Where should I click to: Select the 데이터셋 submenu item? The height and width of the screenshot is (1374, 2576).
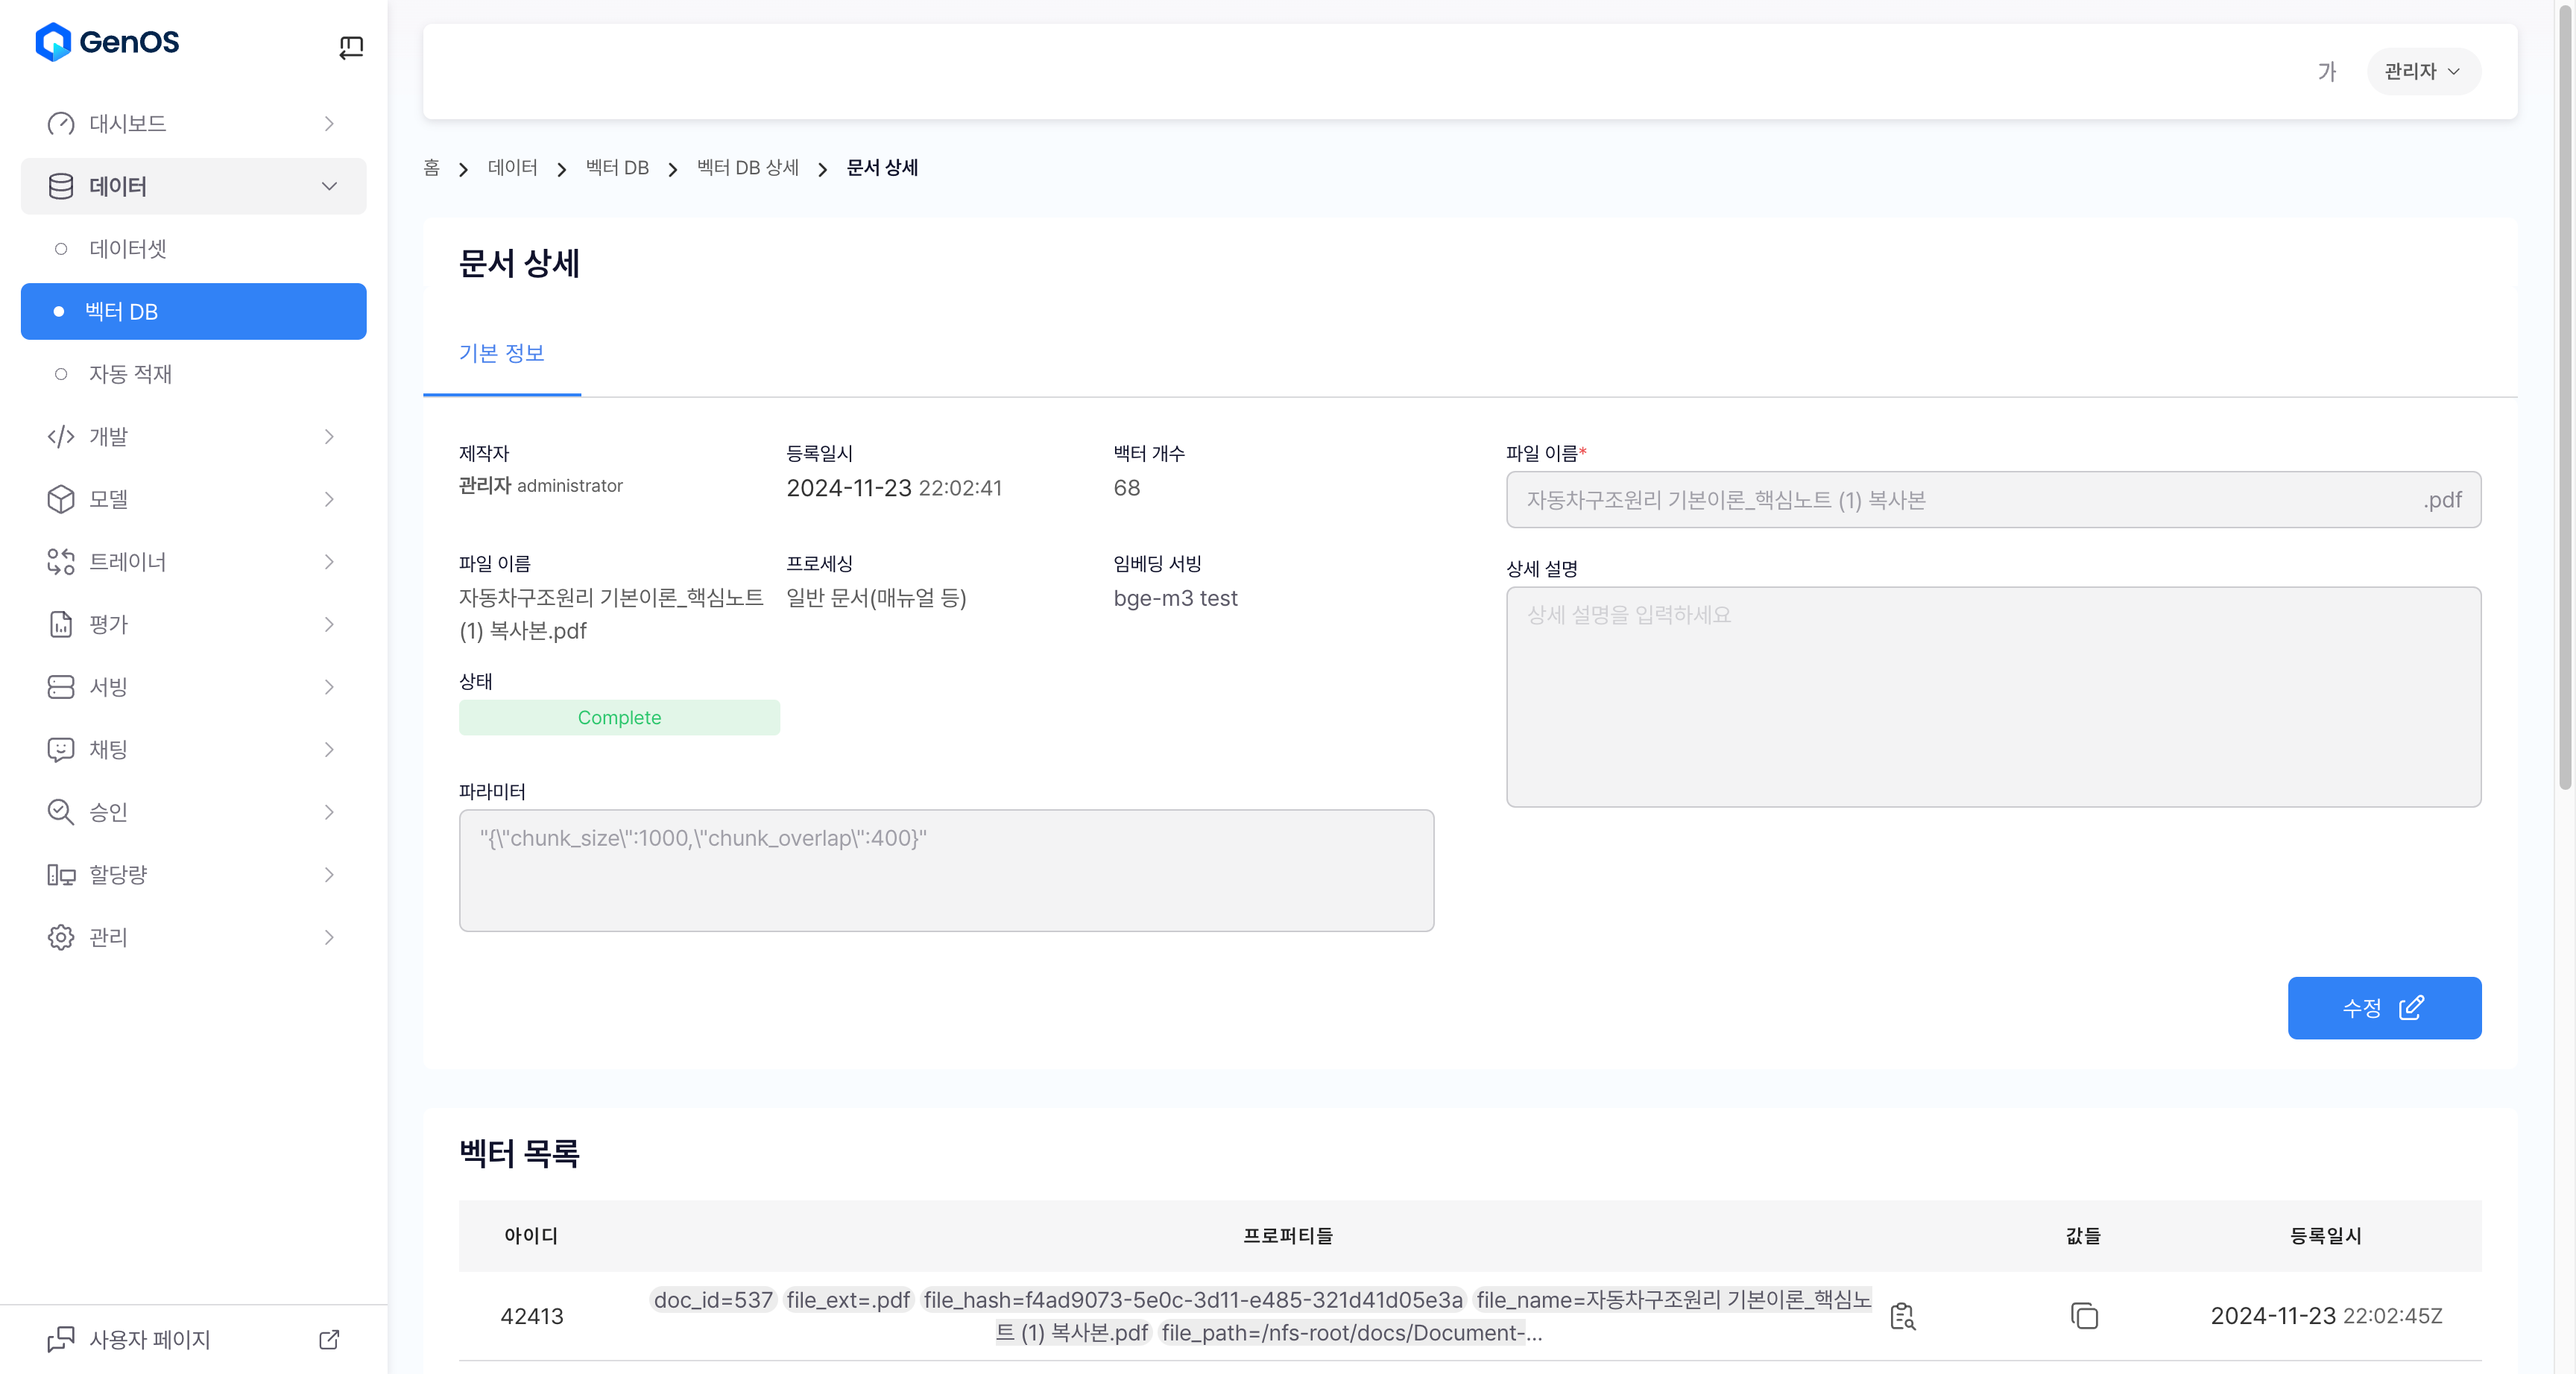tap(128, 249)
